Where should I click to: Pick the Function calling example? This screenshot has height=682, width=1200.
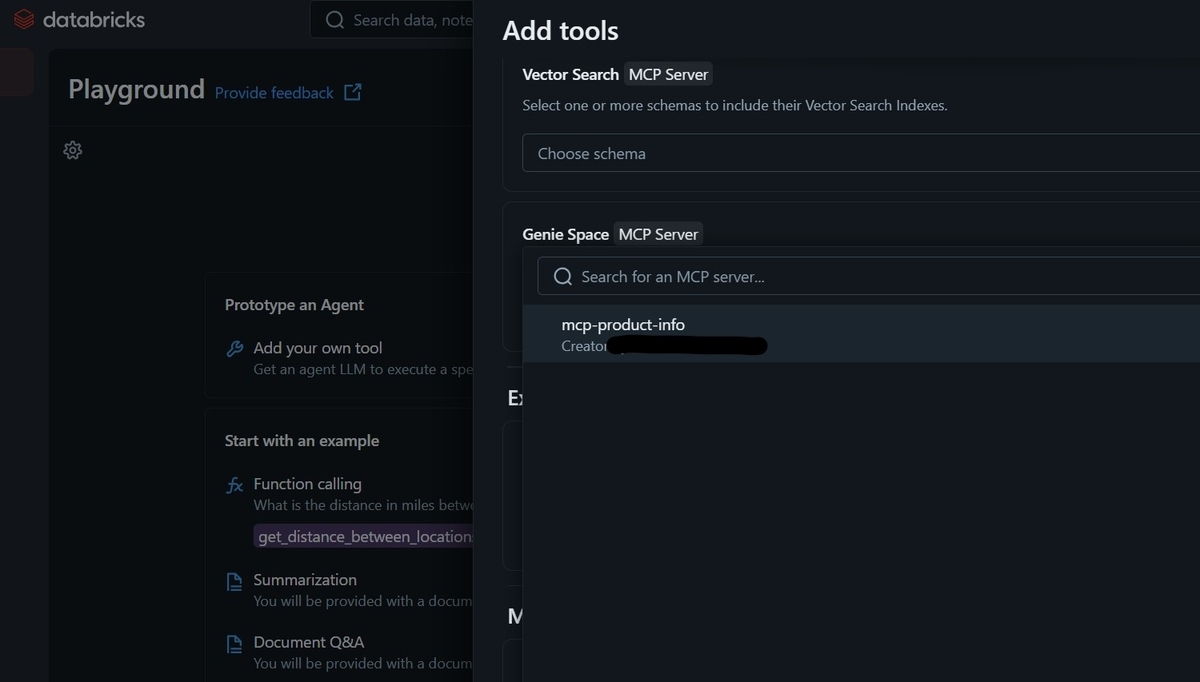(349, 494)
